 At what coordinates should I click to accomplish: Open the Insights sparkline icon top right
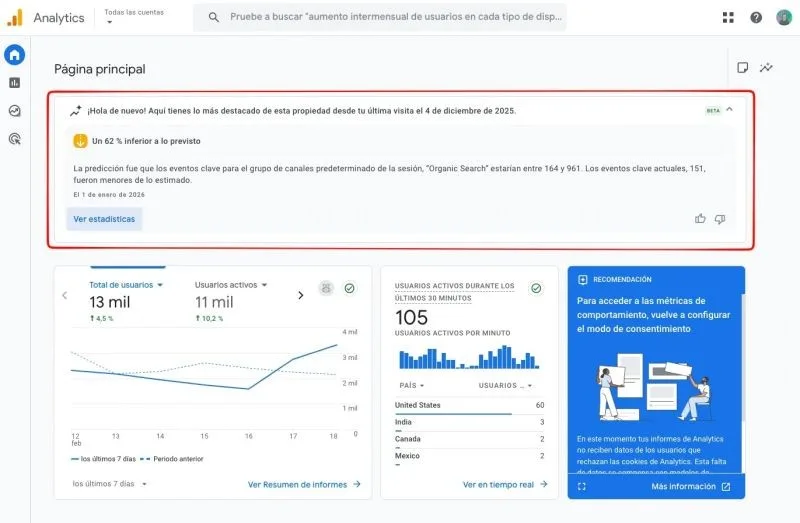(x=766, y=67)
